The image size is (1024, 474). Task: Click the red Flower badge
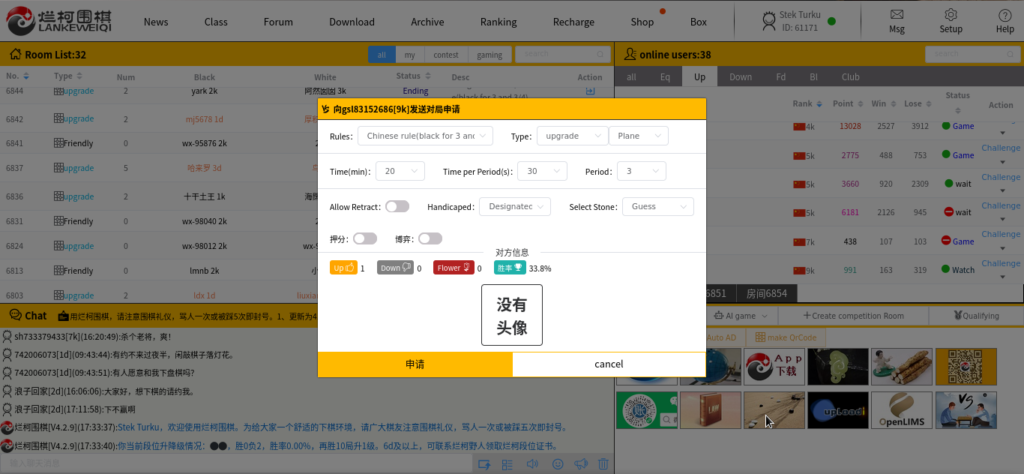452,268
